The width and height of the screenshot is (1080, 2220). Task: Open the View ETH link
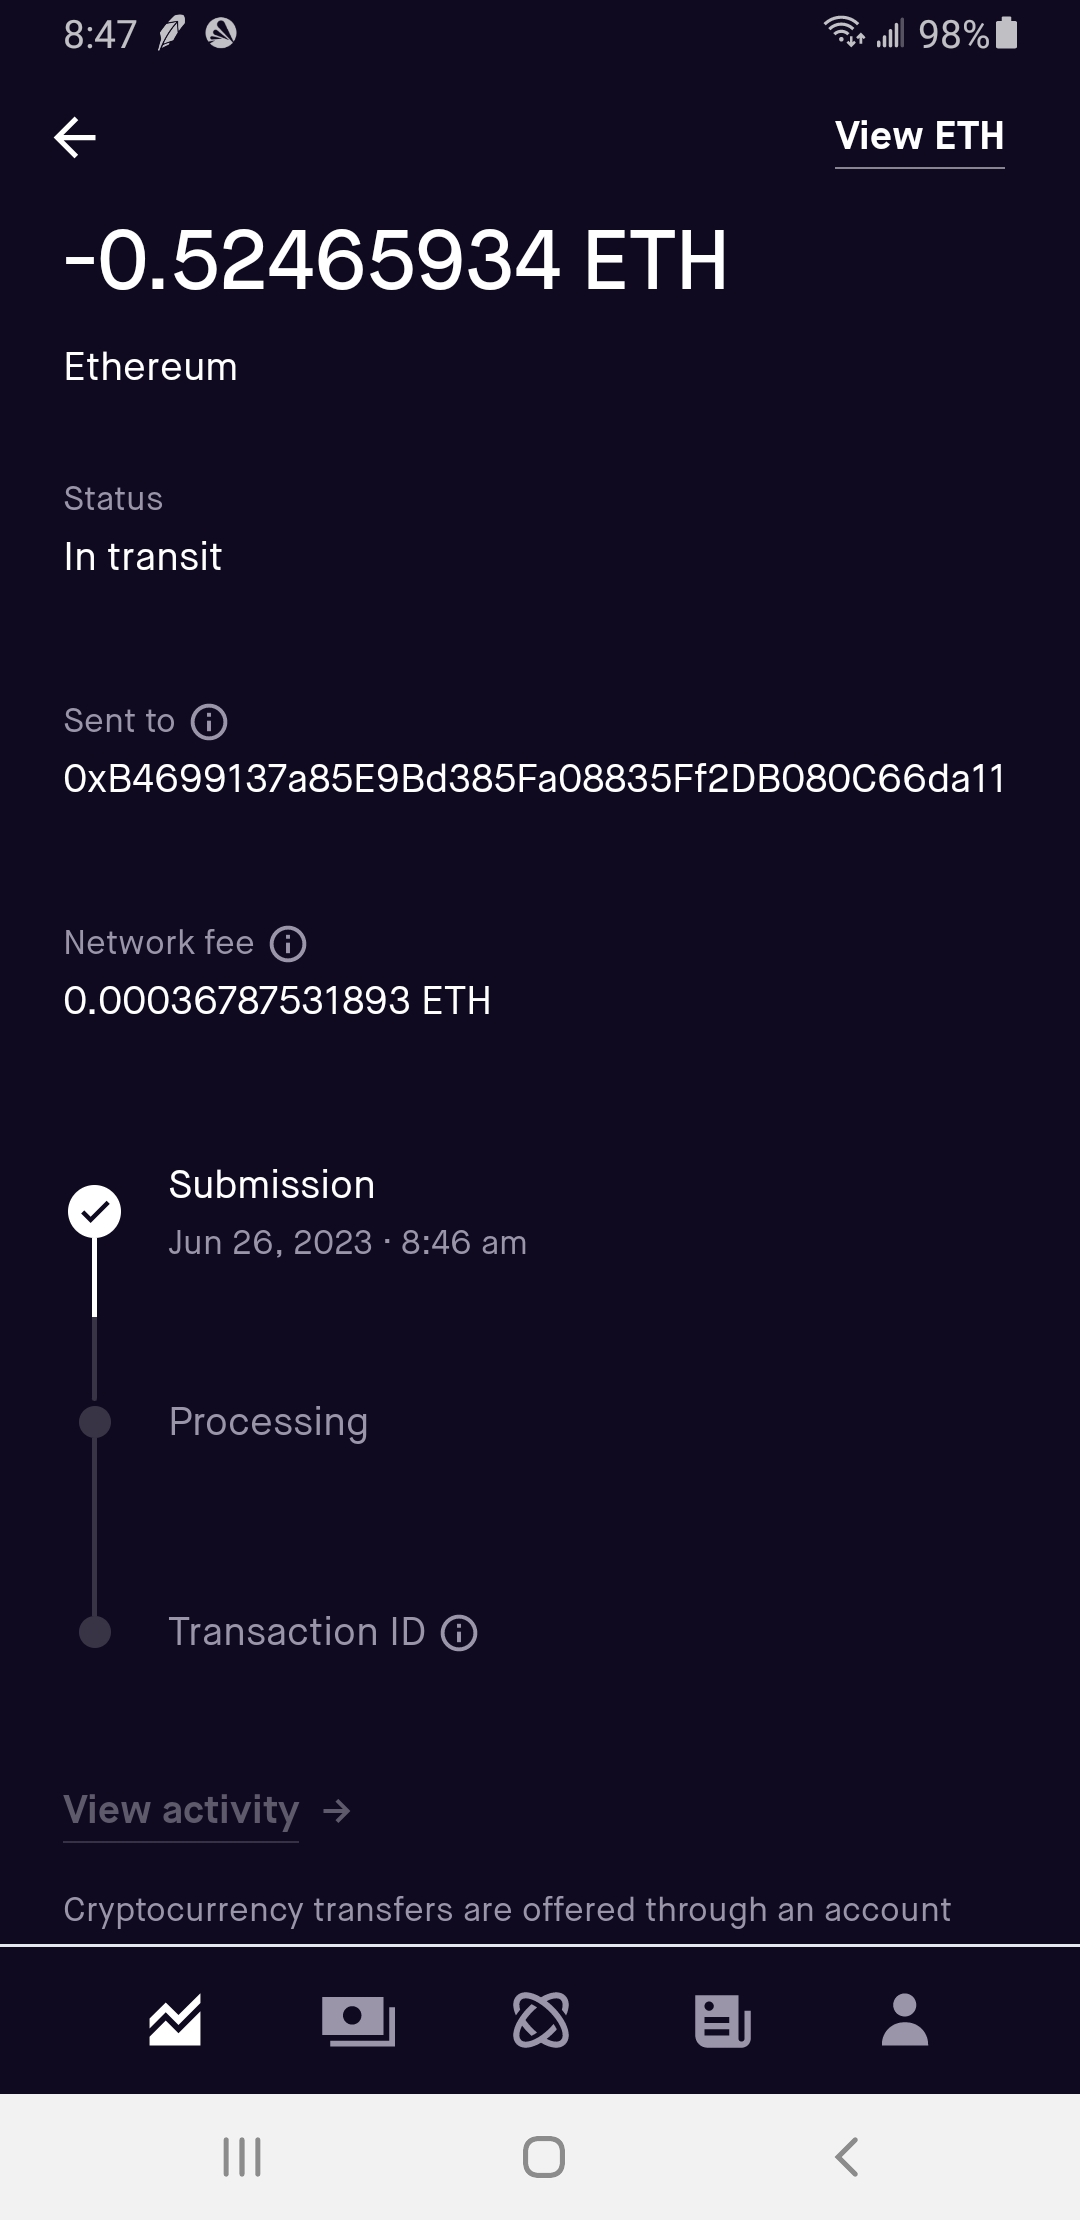pos(919,137)
